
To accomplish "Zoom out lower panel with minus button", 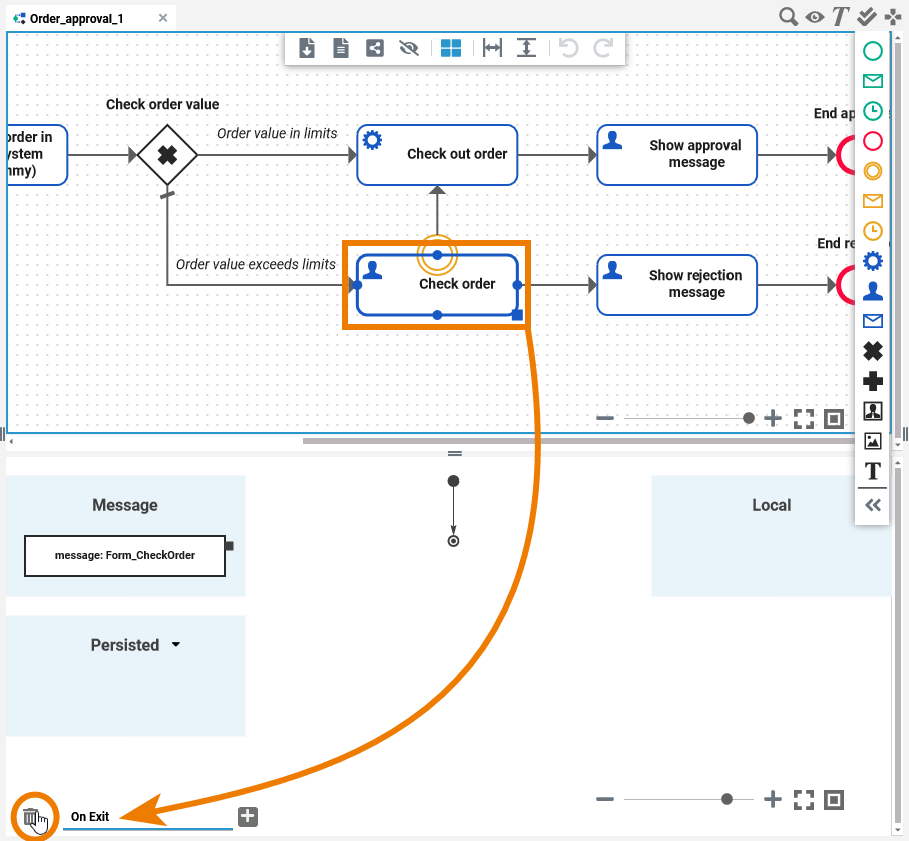I will click(x=605, y=799).
